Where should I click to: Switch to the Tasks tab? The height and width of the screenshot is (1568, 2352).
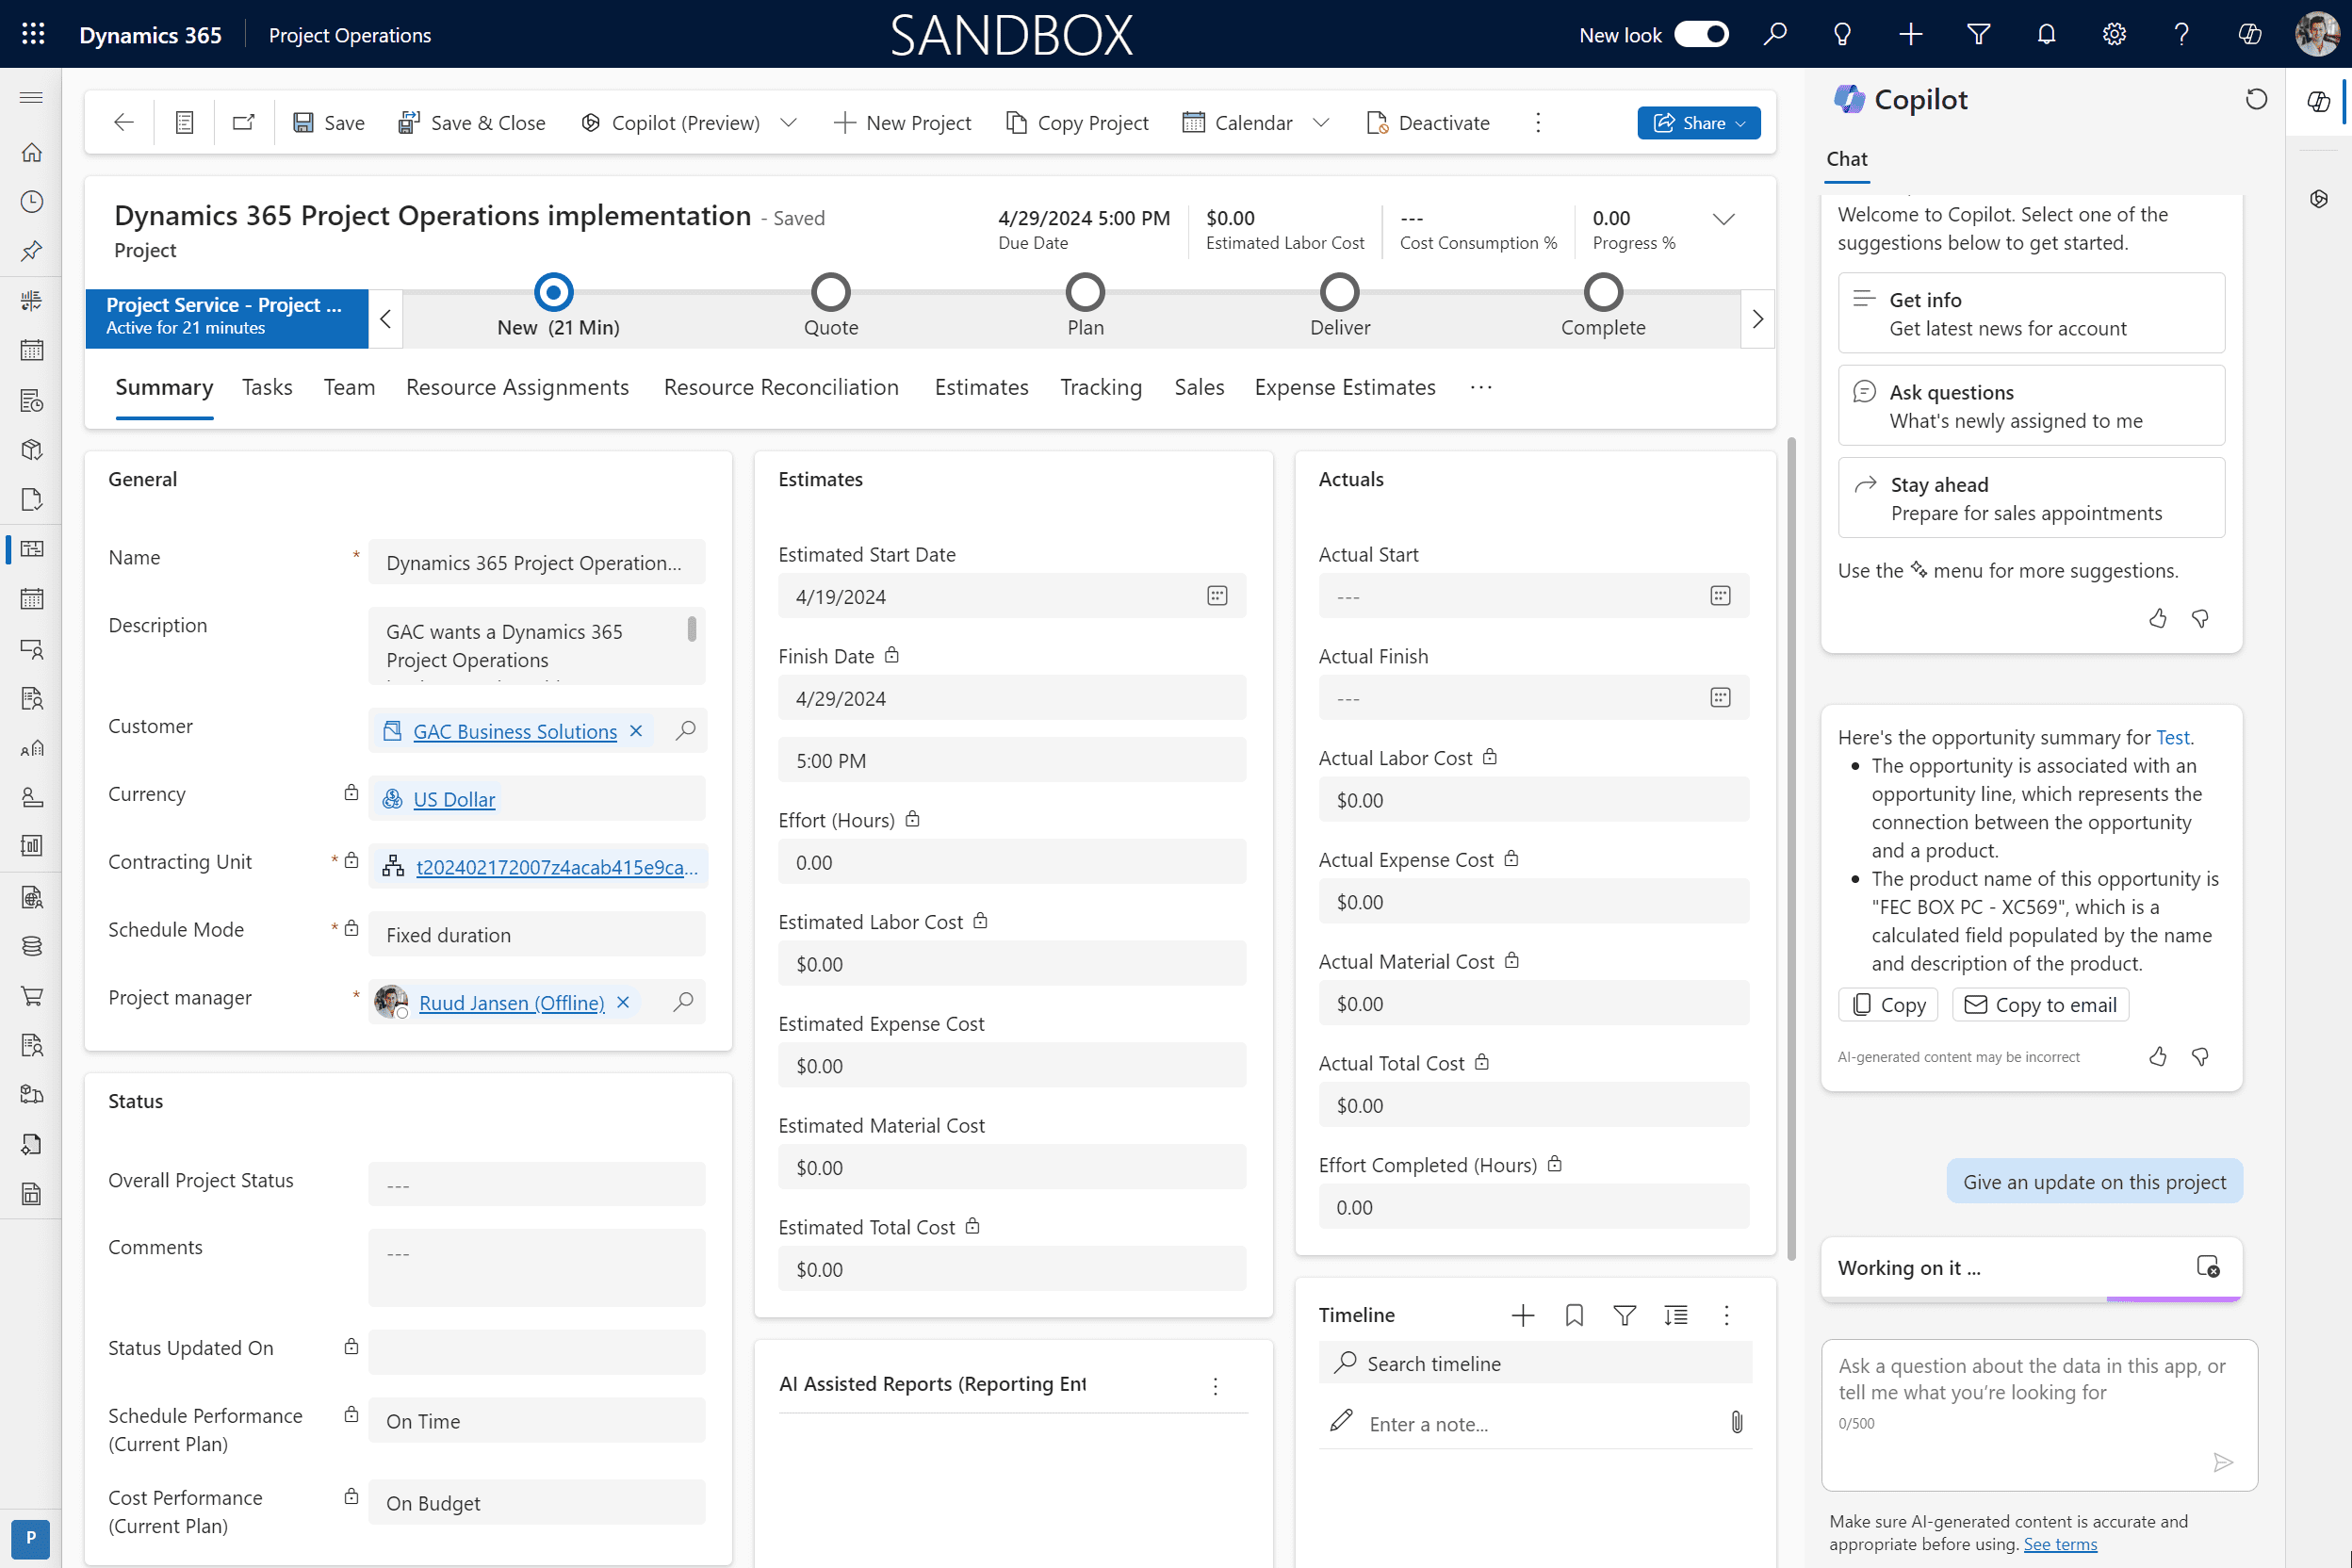267,387
